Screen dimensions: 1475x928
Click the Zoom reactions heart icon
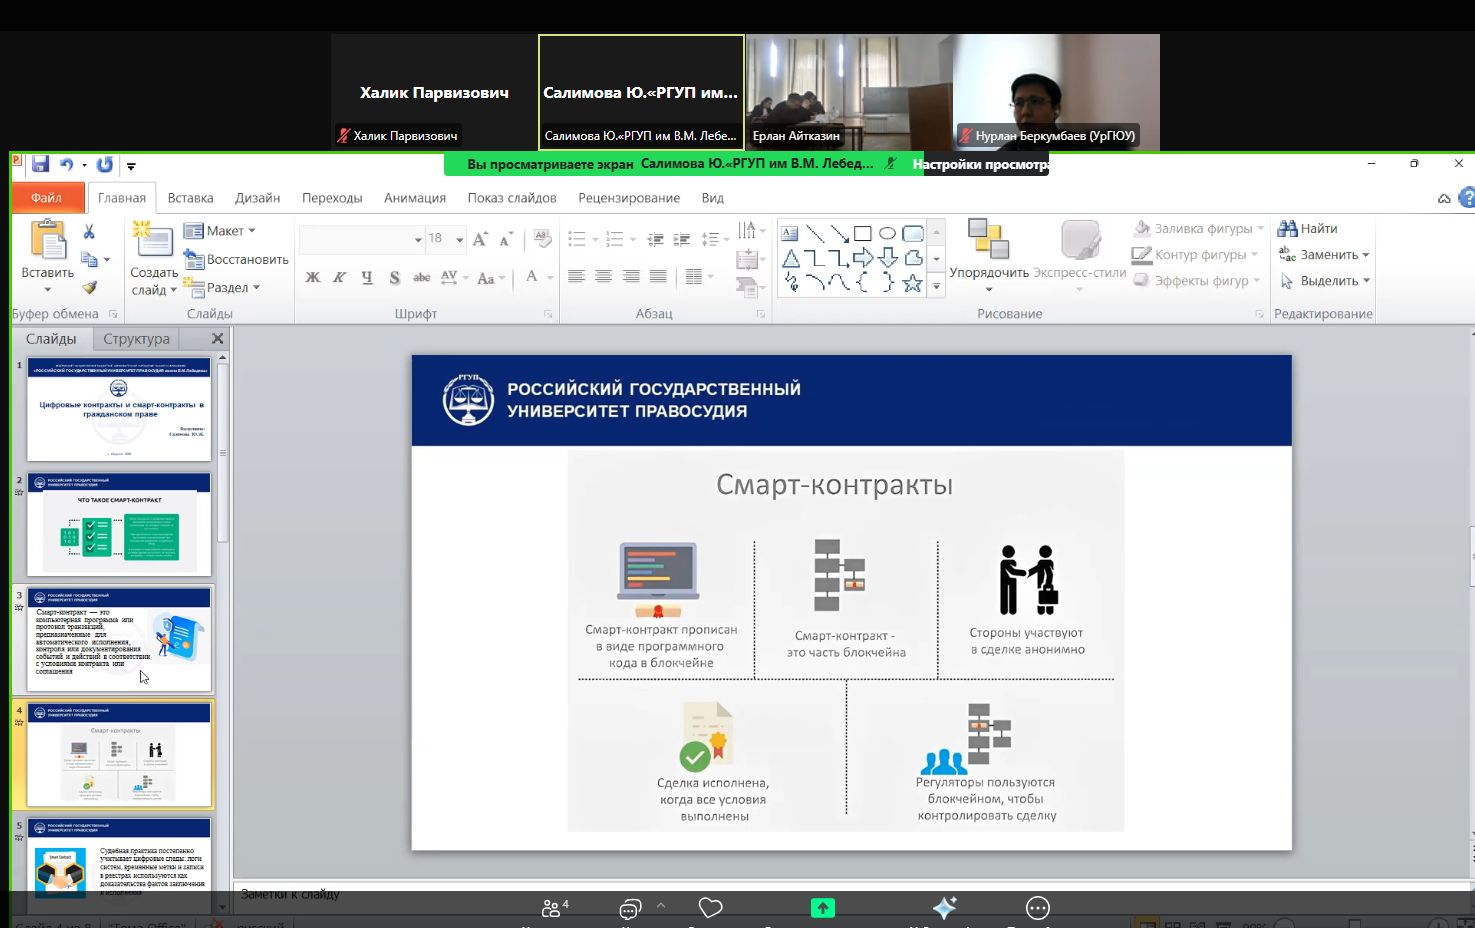711,908
